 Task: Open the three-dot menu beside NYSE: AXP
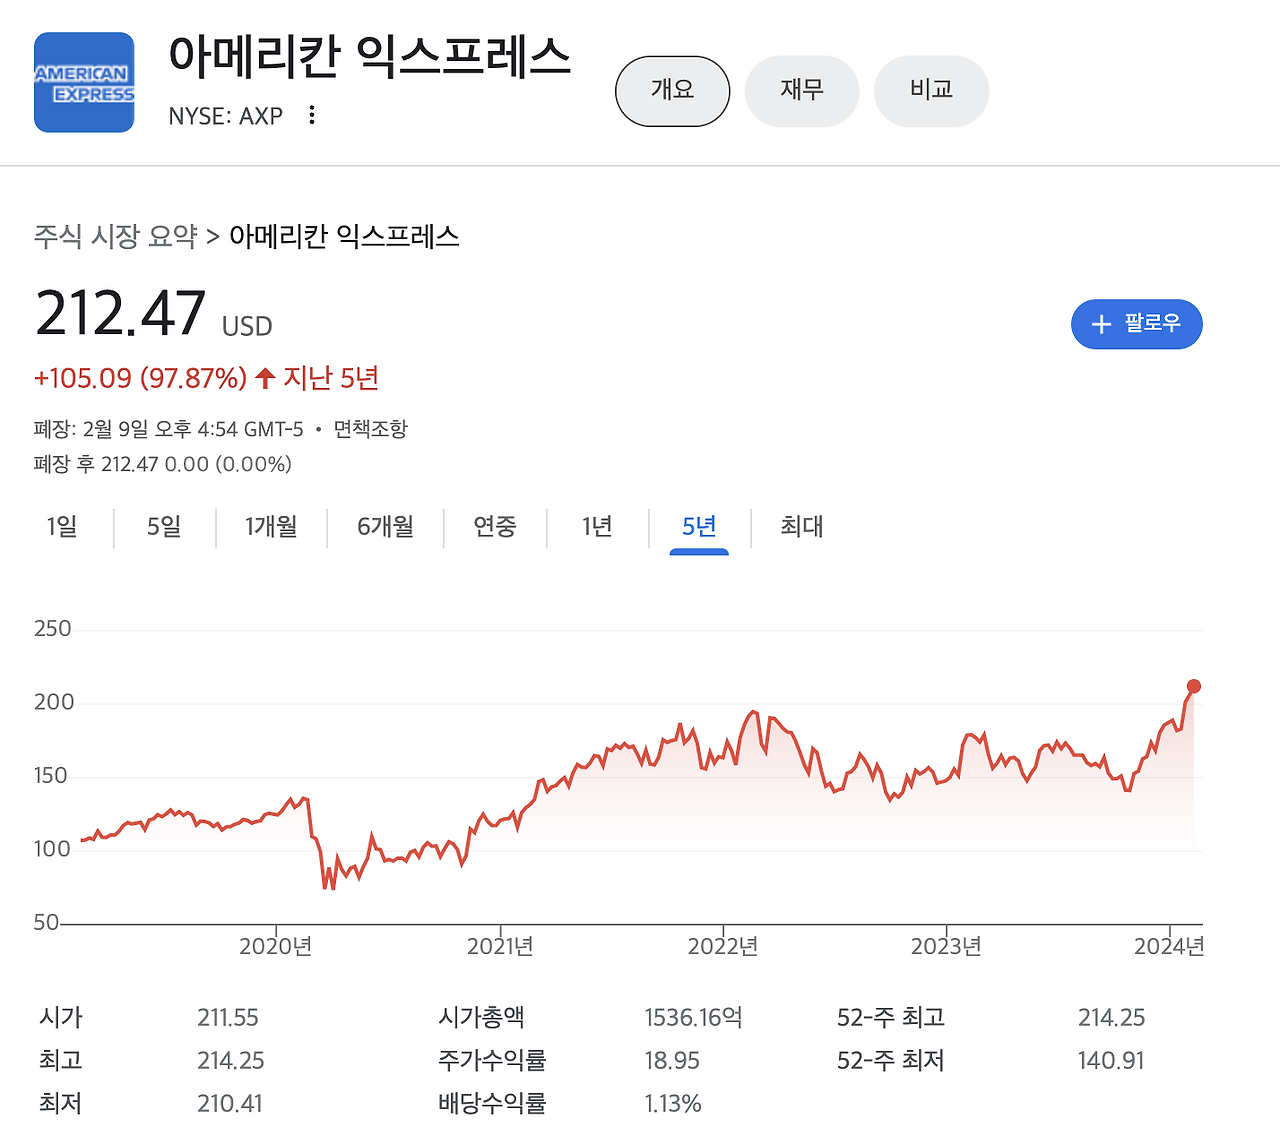(311, 115)
